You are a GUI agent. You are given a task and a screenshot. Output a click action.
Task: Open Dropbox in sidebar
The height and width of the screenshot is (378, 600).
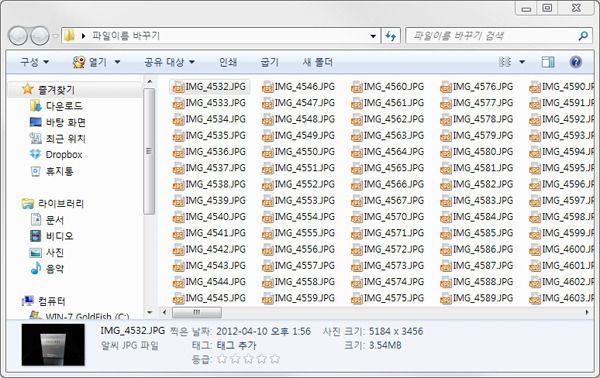tap(64, 155)
